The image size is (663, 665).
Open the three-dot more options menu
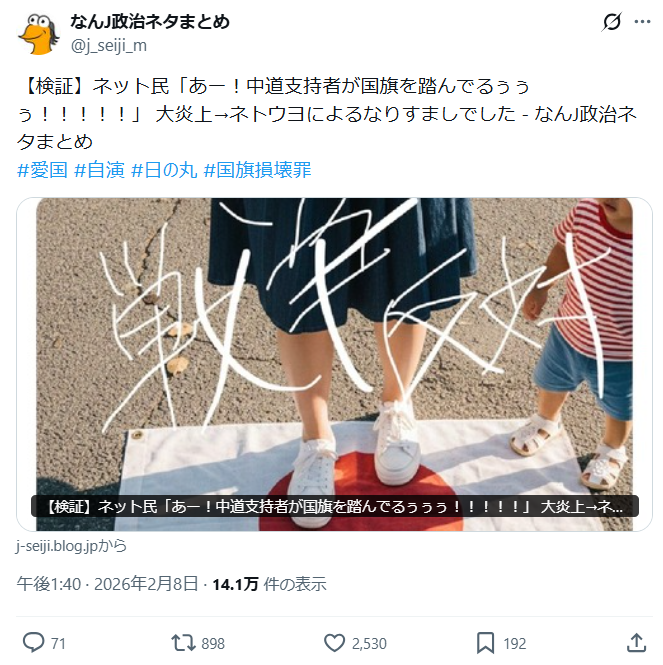click(642, 22)
